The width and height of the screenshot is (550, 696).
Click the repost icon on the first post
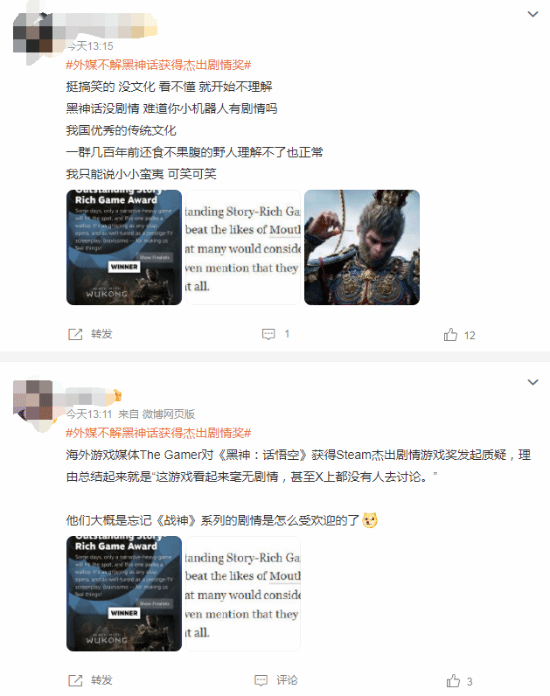point(75,334)
